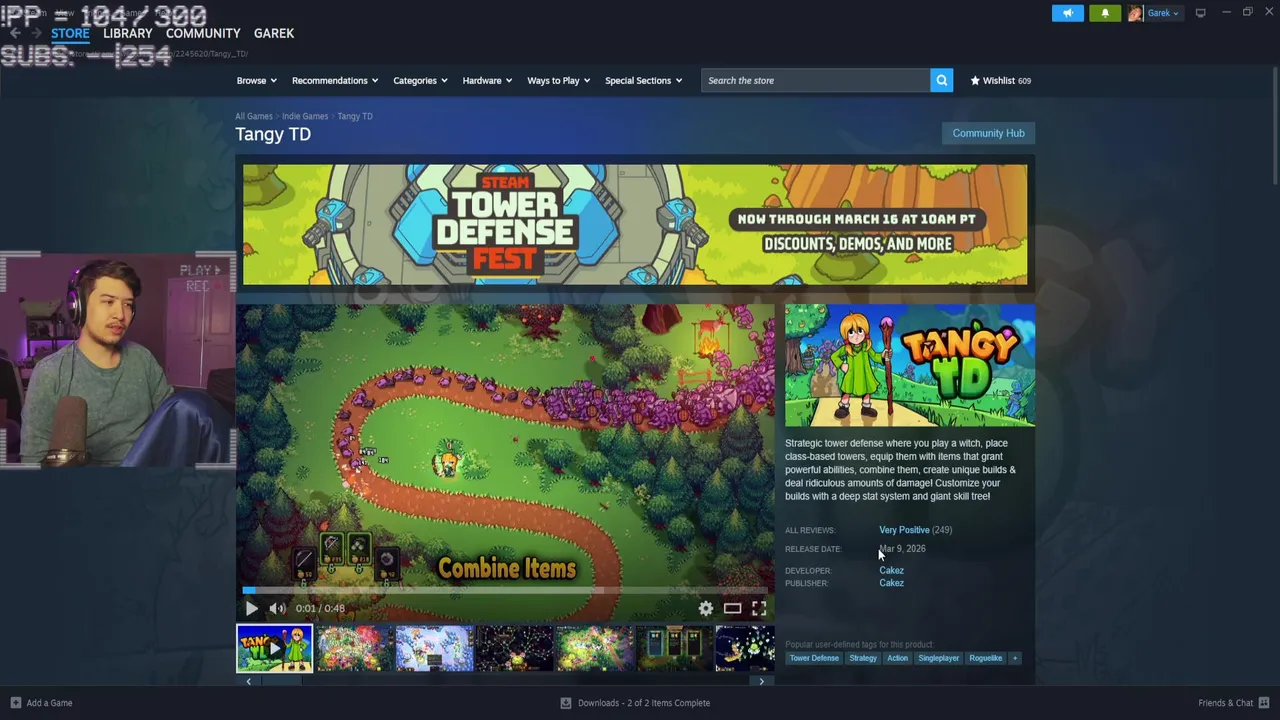Seek in the trailer progress bar
Viewport: 1280px width, 720px height.
505,590
